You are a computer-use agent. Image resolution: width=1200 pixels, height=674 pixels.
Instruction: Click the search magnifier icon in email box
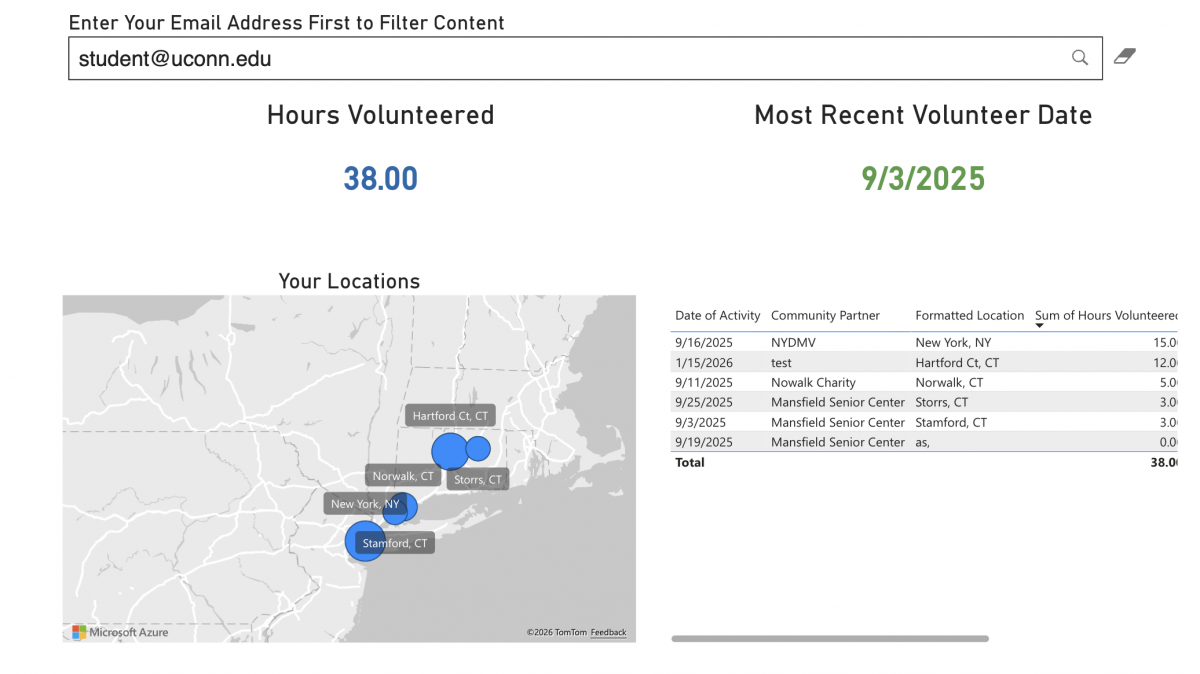tap(1080, 58)
